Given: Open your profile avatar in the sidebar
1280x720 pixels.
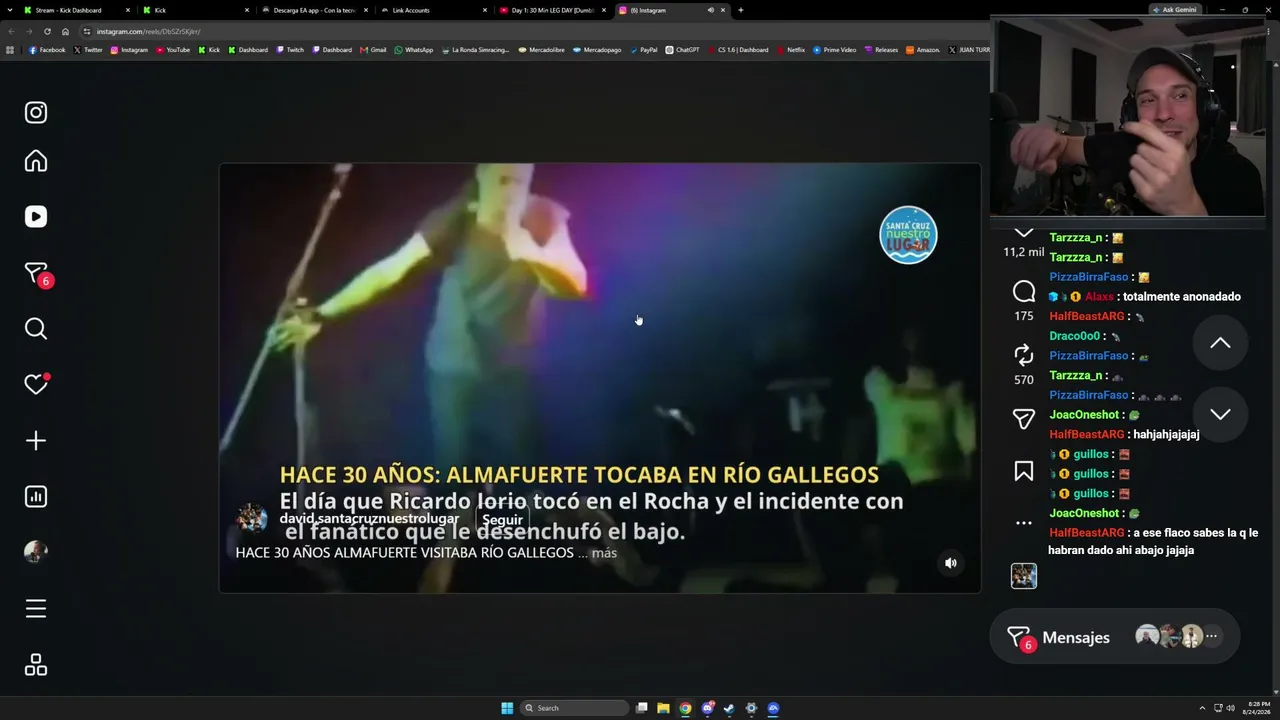Looking at the screenshot, I should tap(36, 552).
